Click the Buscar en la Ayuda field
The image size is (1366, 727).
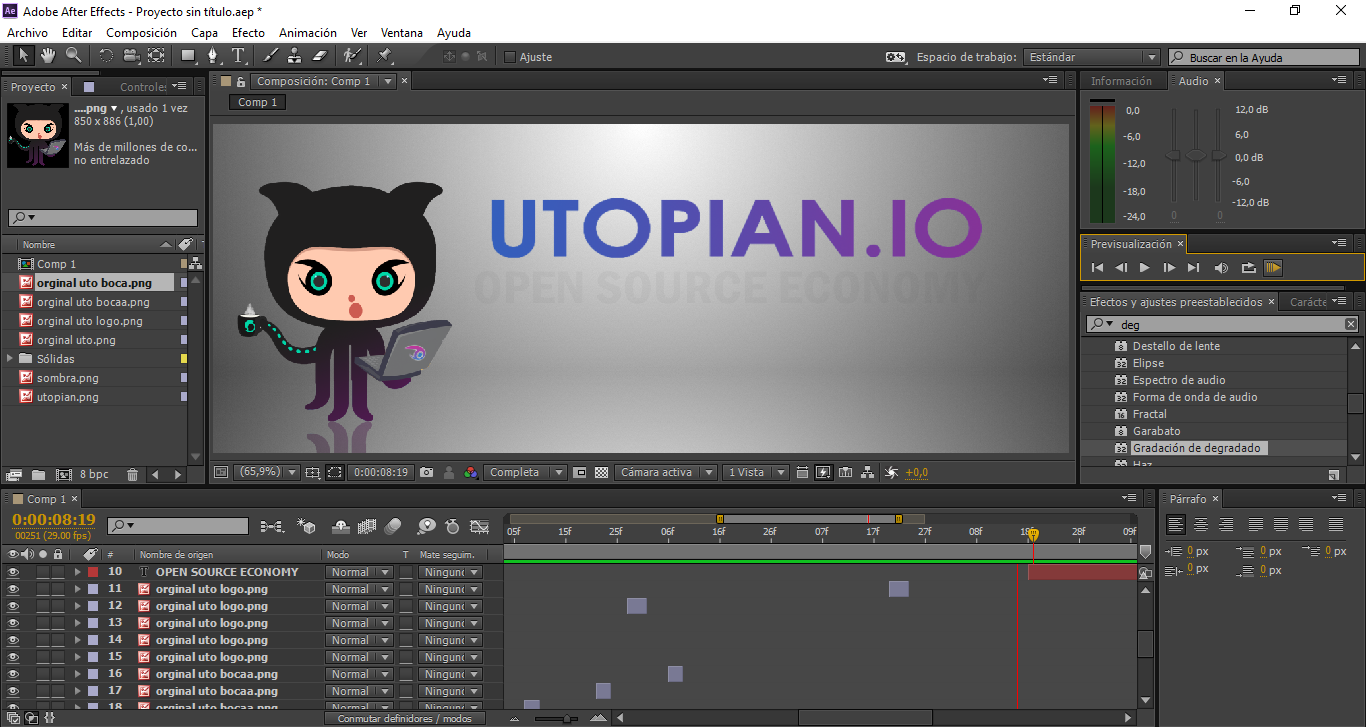[1263, 57]
